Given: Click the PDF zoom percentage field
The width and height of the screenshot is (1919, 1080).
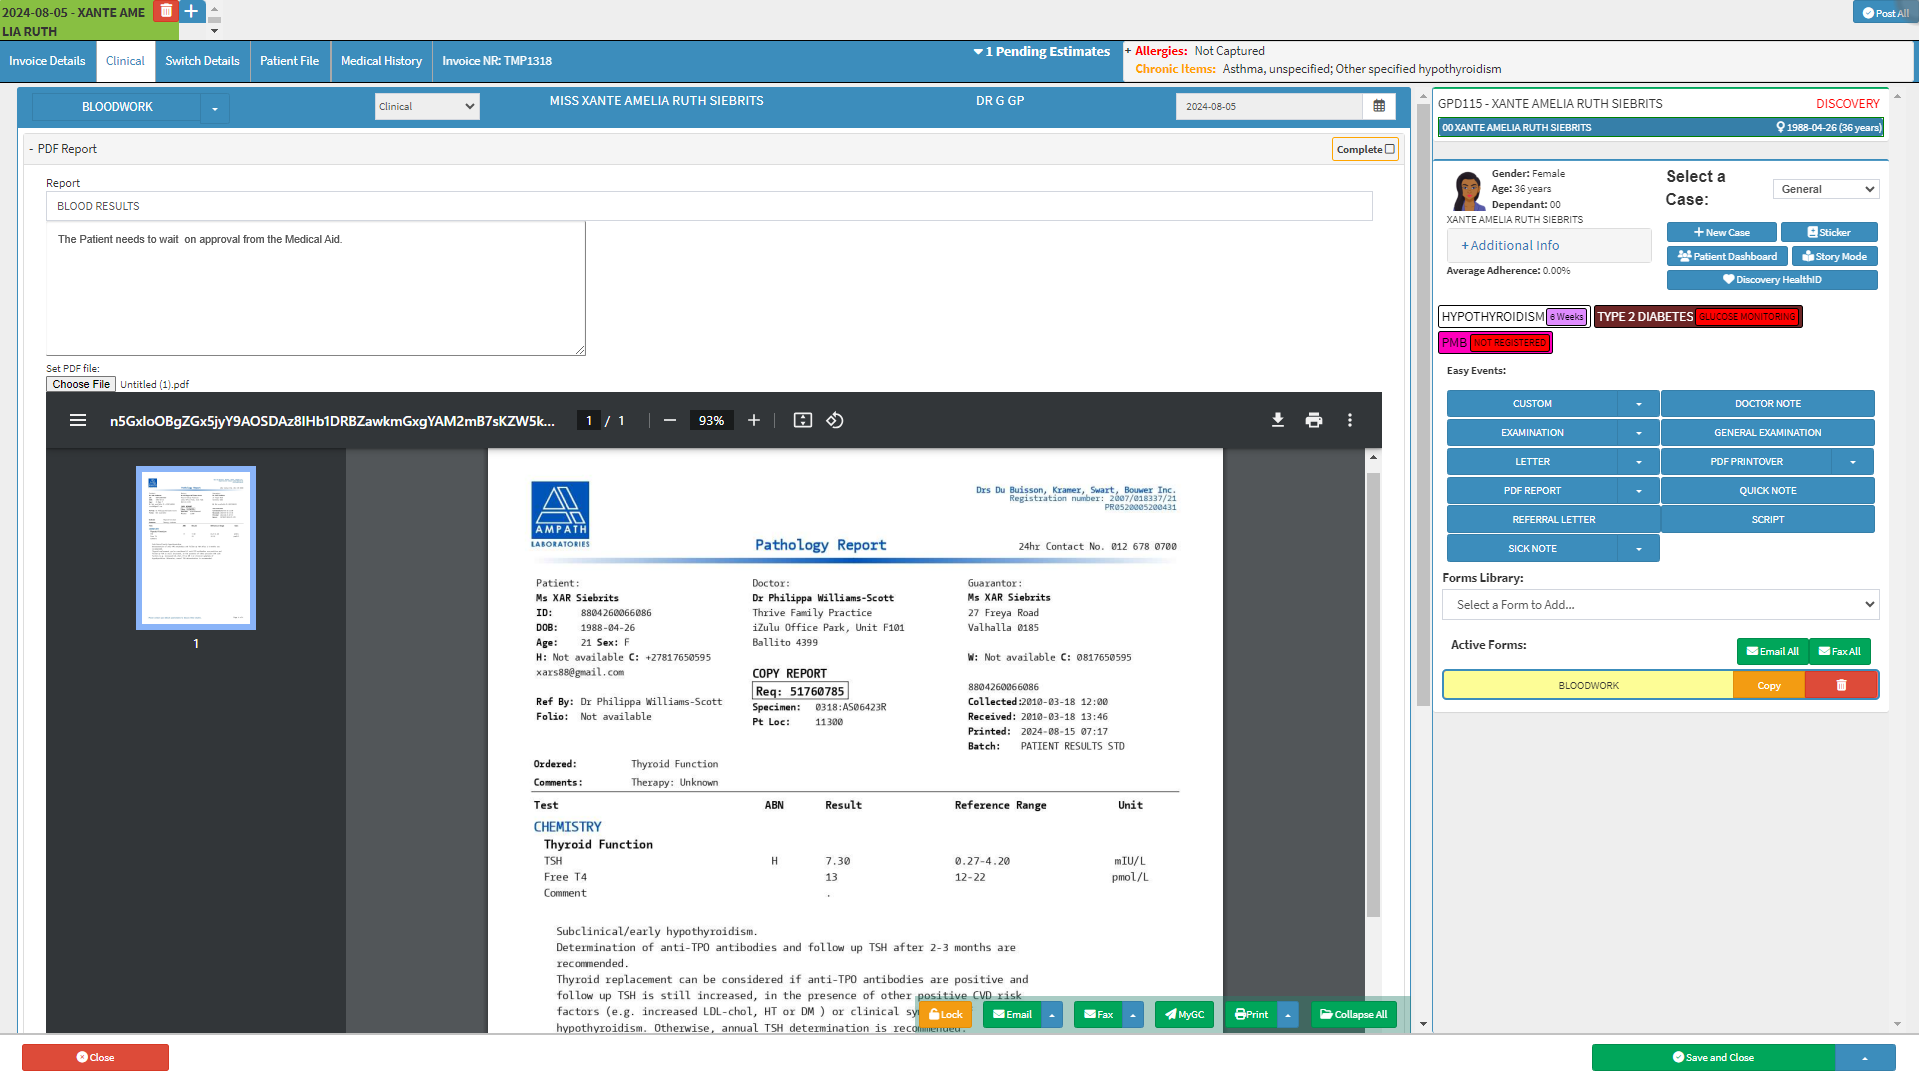Looking at the screenshot, I should click(x=711, y=421).
